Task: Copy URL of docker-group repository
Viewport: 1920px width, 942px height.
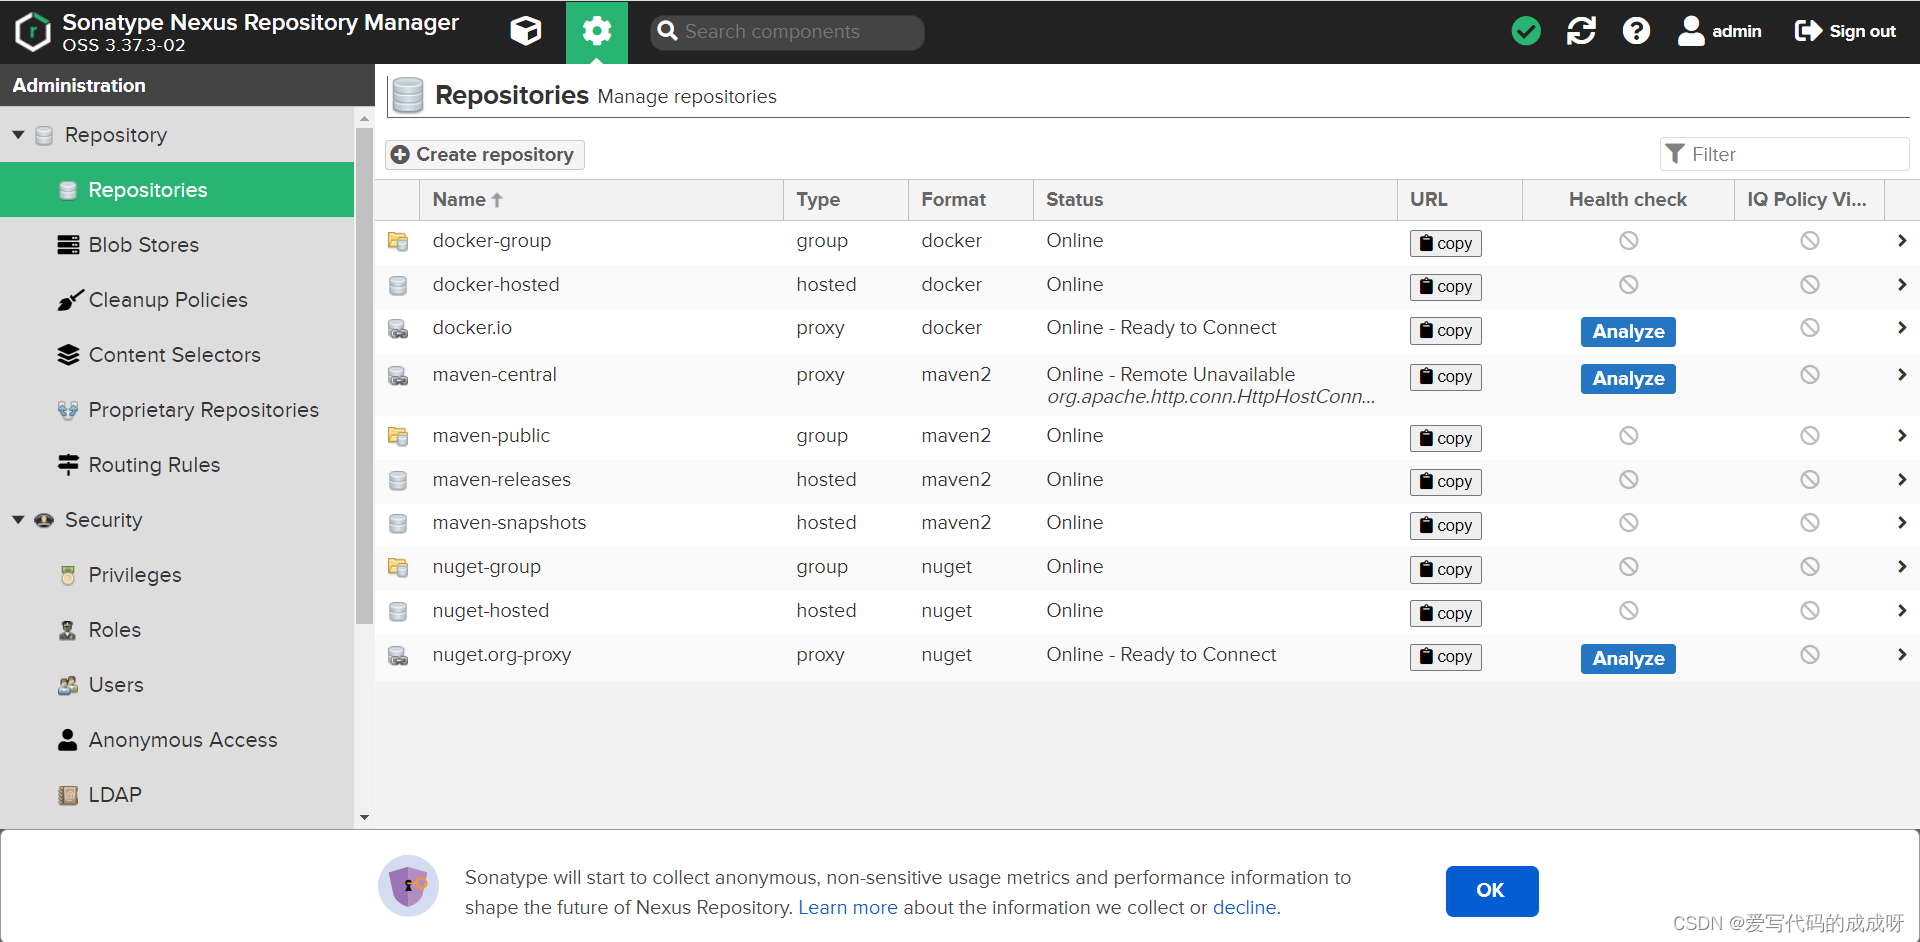Action: 1445,243
